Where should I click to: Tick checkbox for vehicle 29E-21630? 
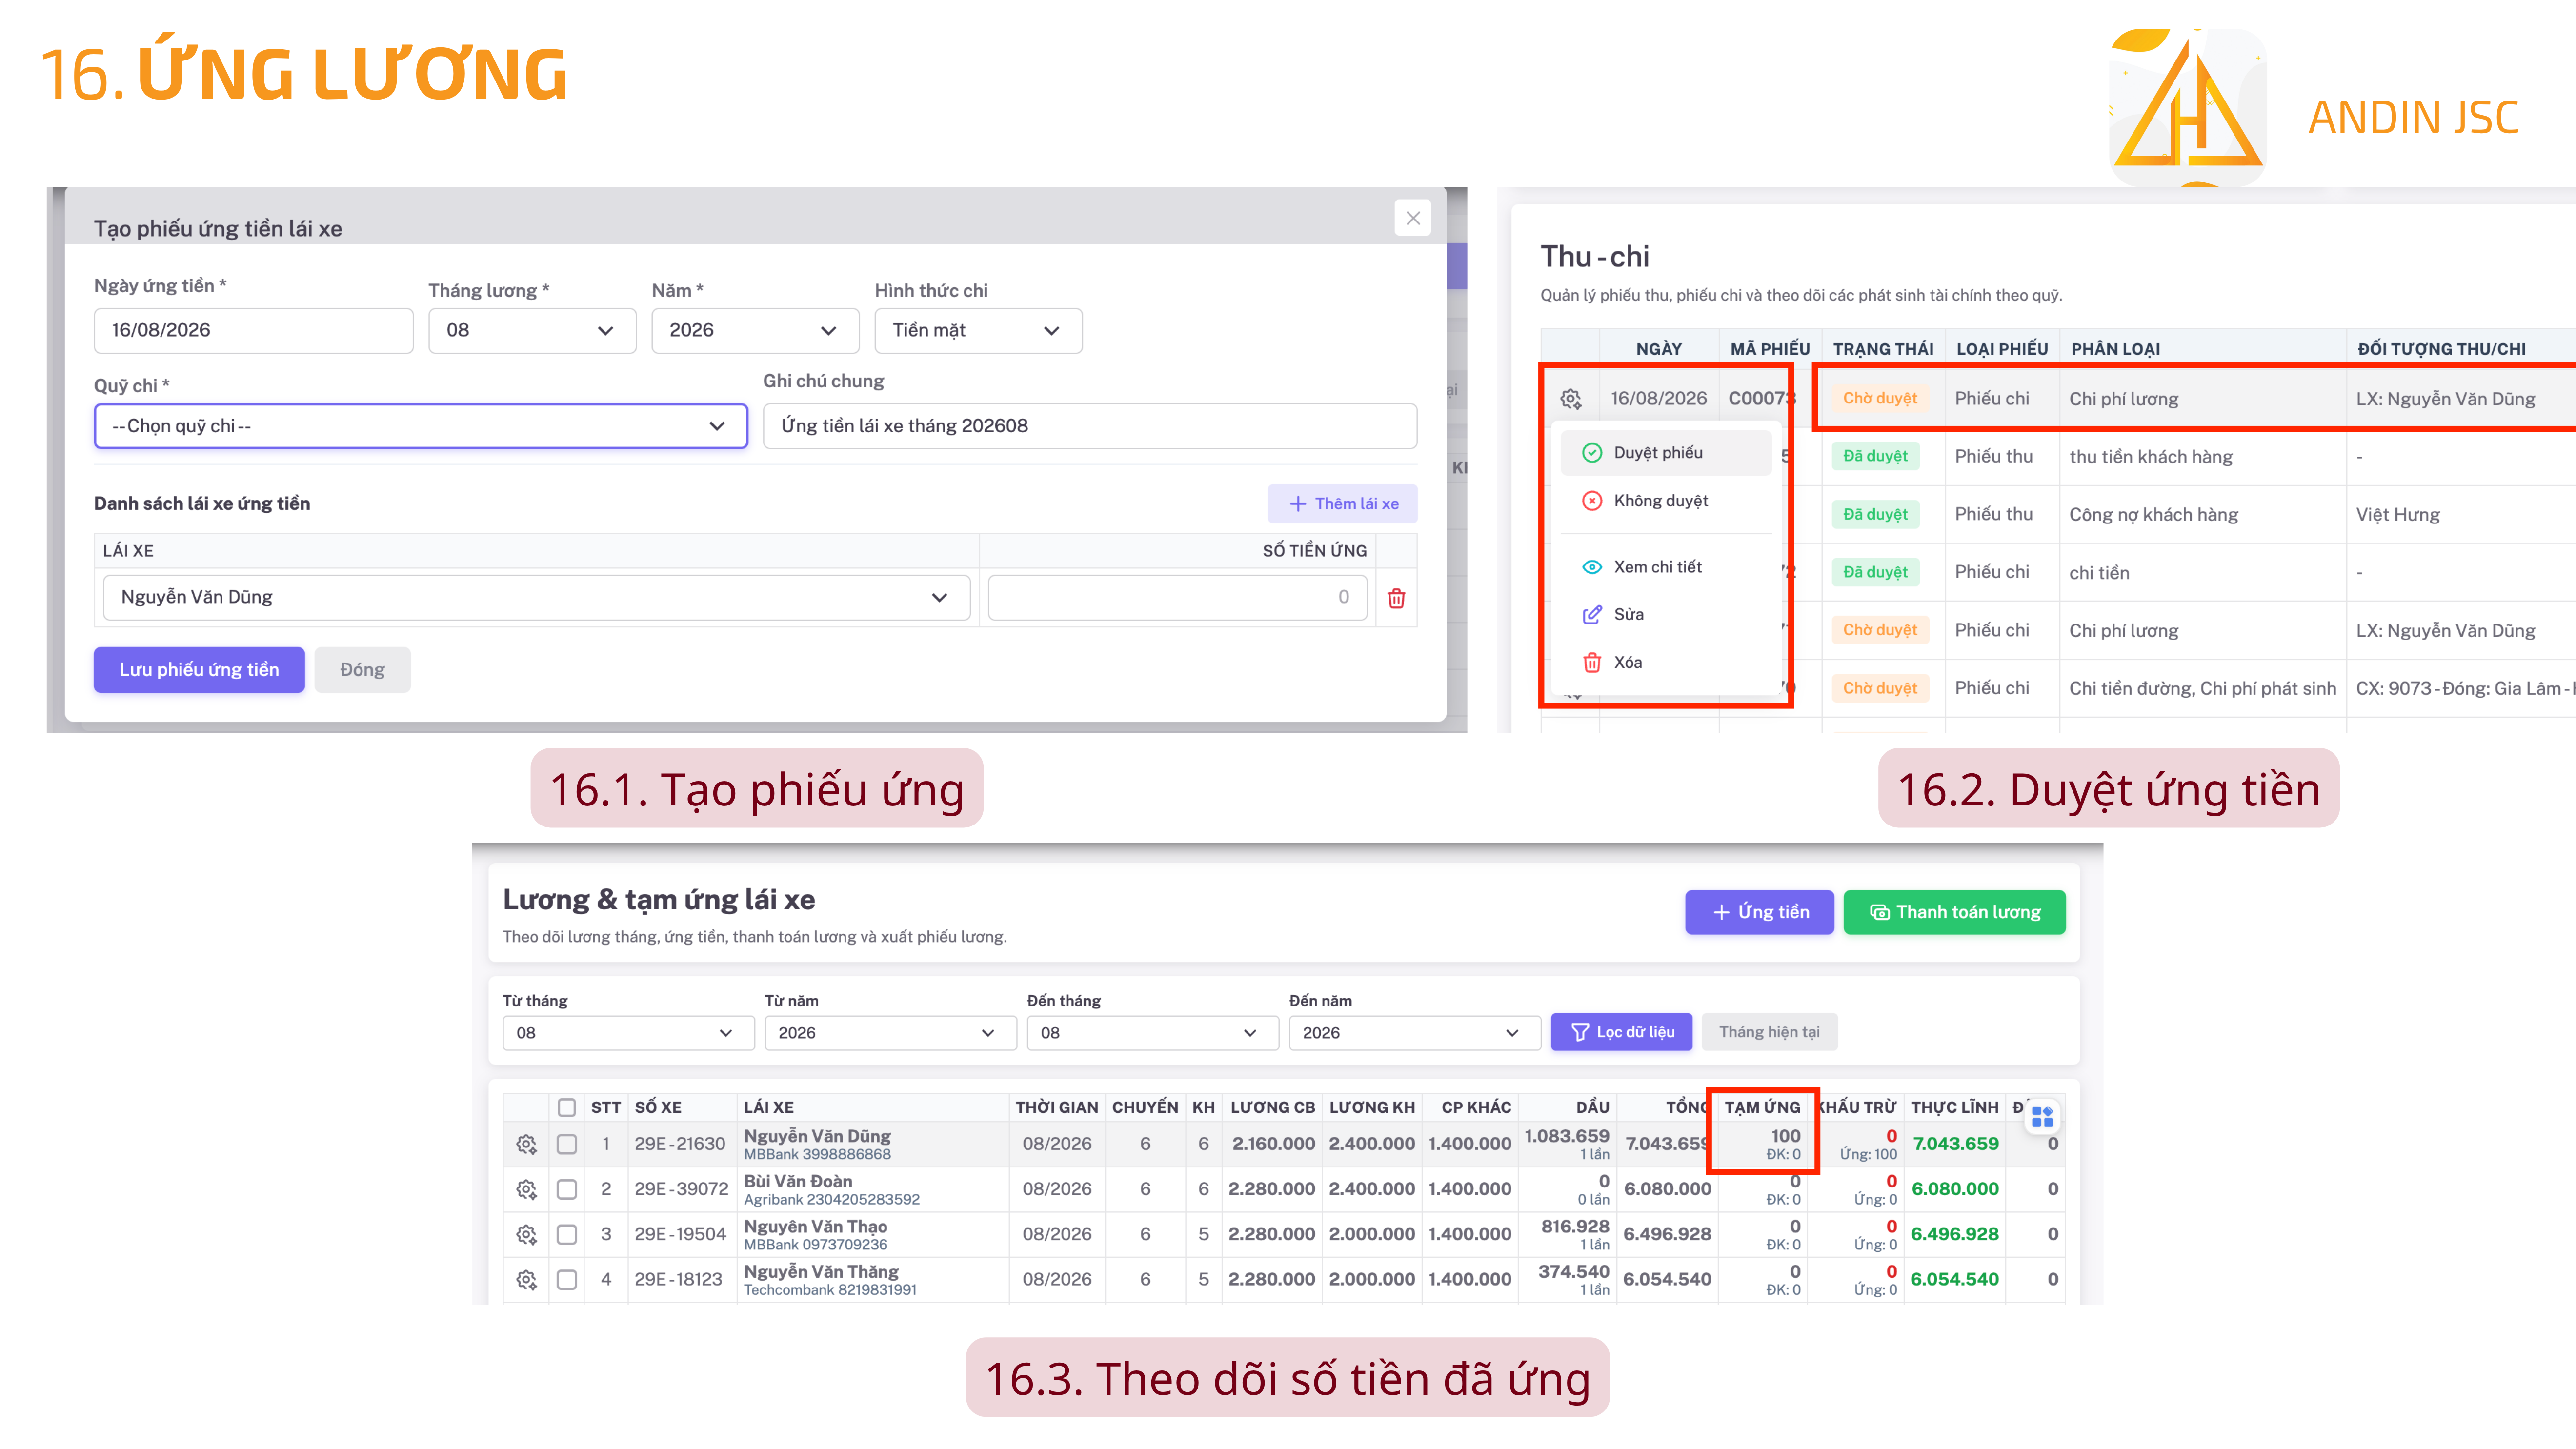point(567,1144)
